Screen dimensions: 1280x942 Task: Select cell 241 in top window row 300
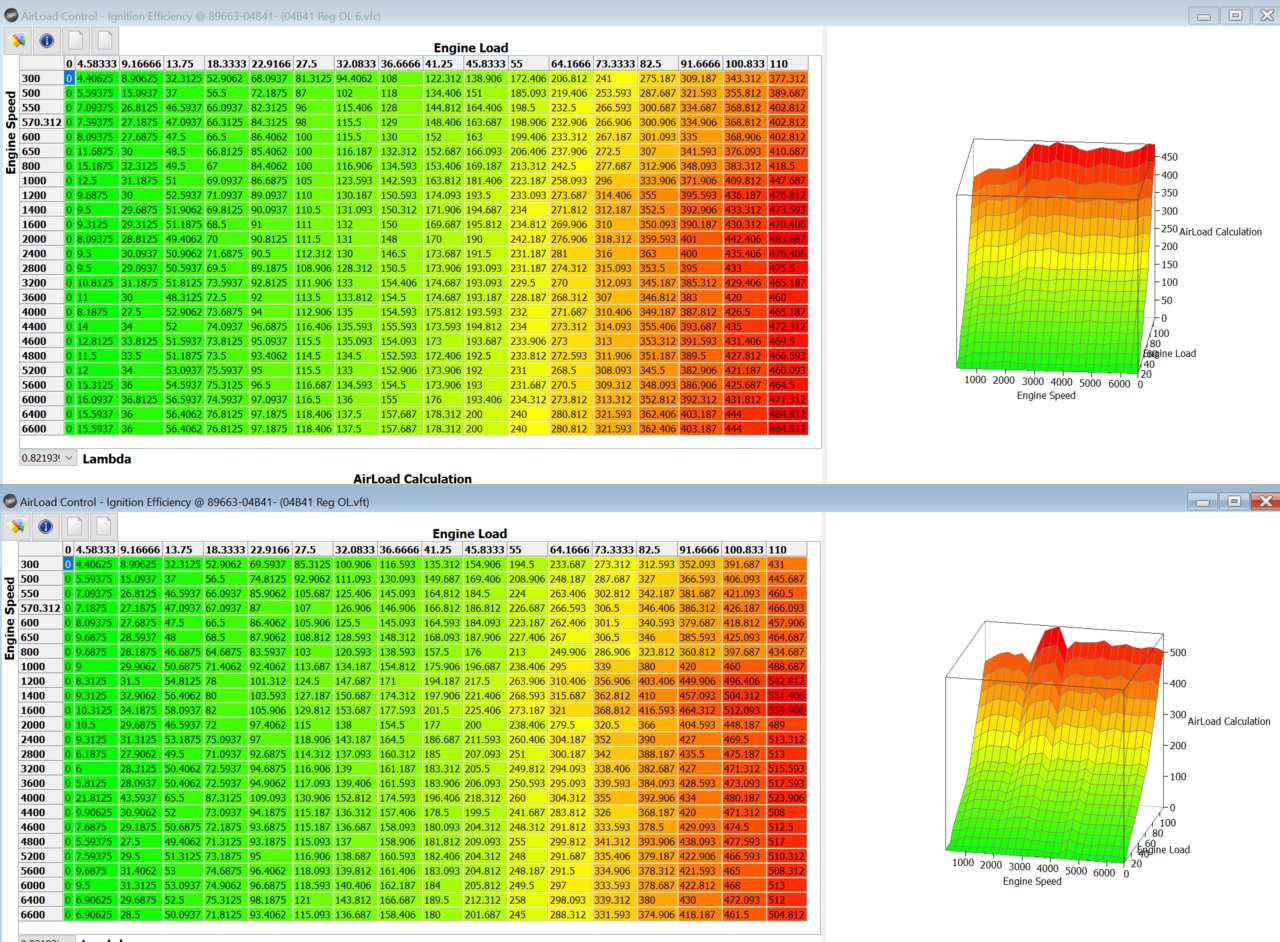614,77
